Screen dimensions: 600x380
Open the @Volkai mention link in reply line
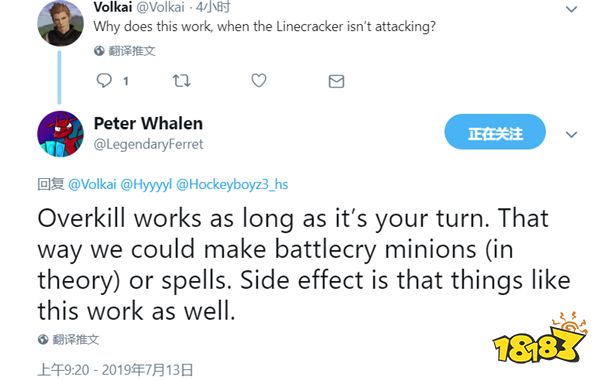[x=92, y=184]
